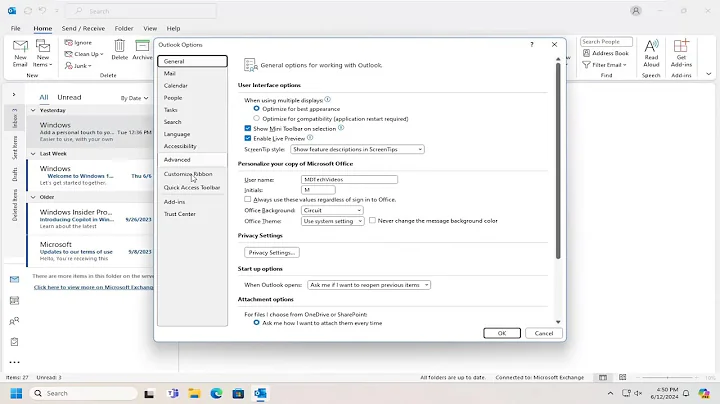Switch status bar to Normal view
The height and width of the screenshot is (404, 720).
click(602, 377)
